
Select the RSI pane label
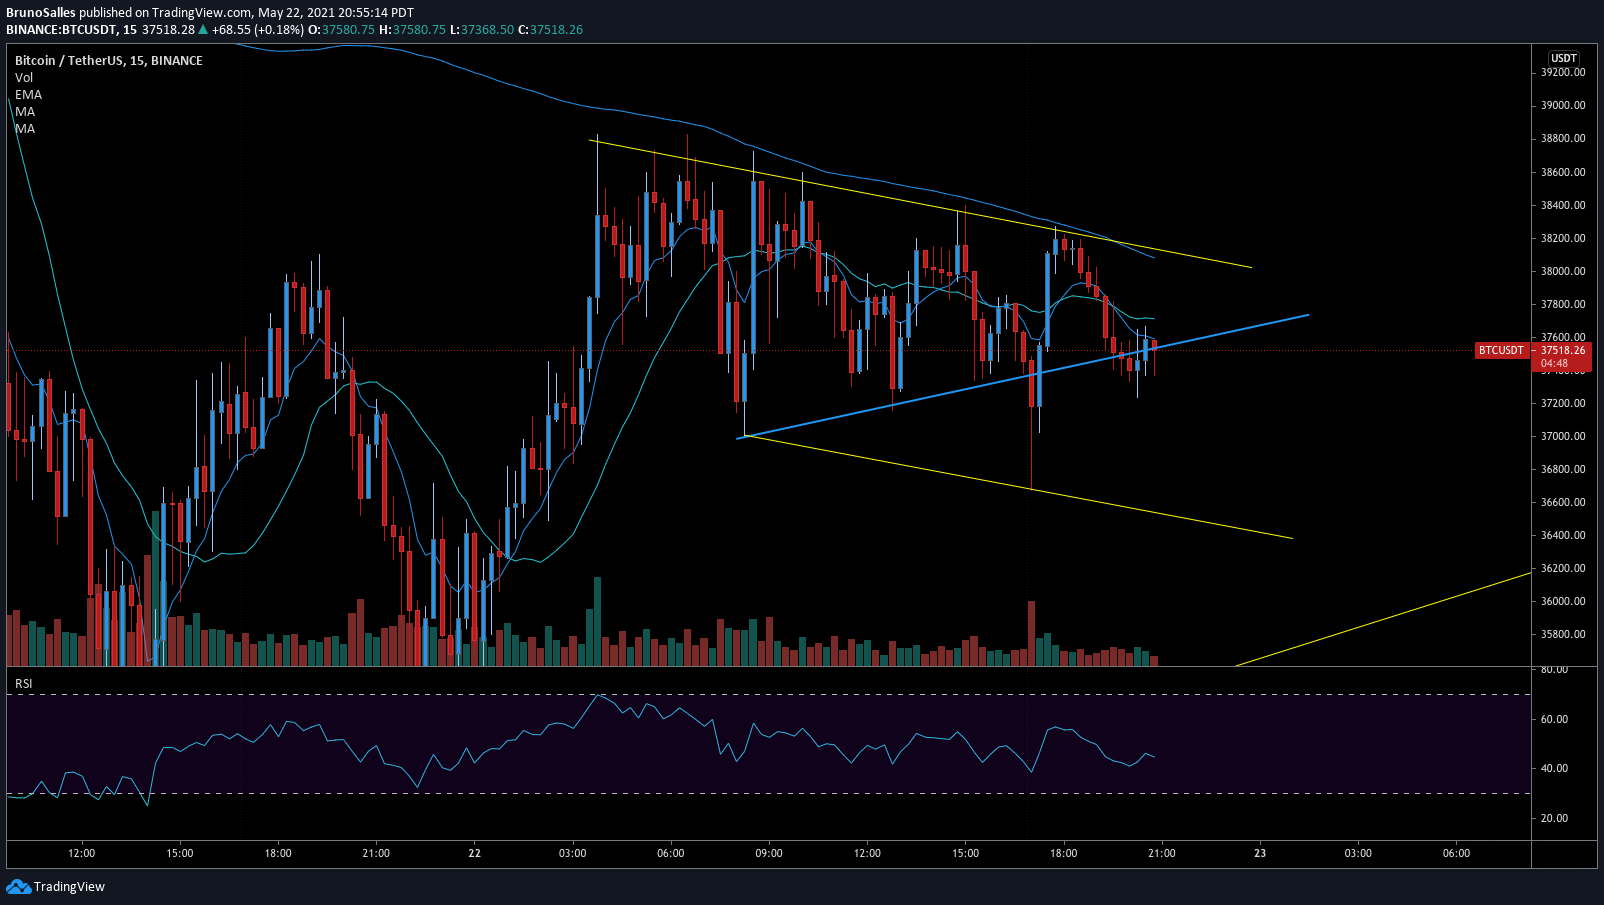[23, 684]
